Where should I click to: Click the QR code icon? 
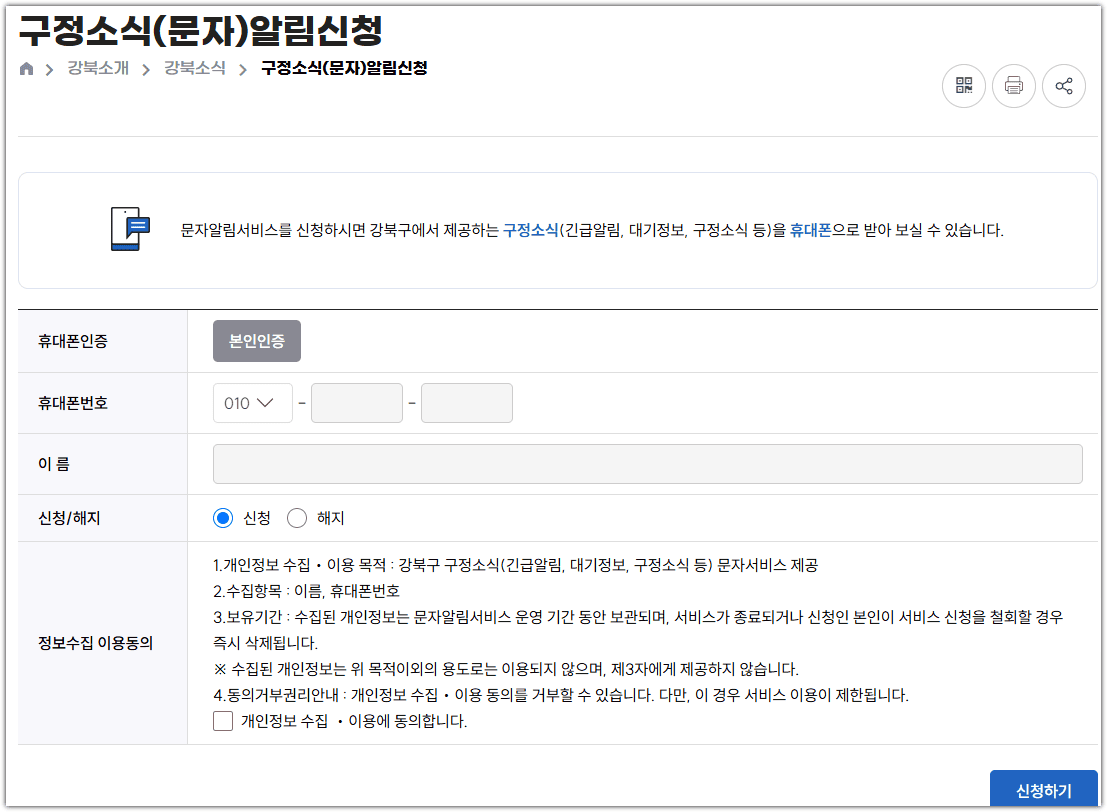coord(963,86)
